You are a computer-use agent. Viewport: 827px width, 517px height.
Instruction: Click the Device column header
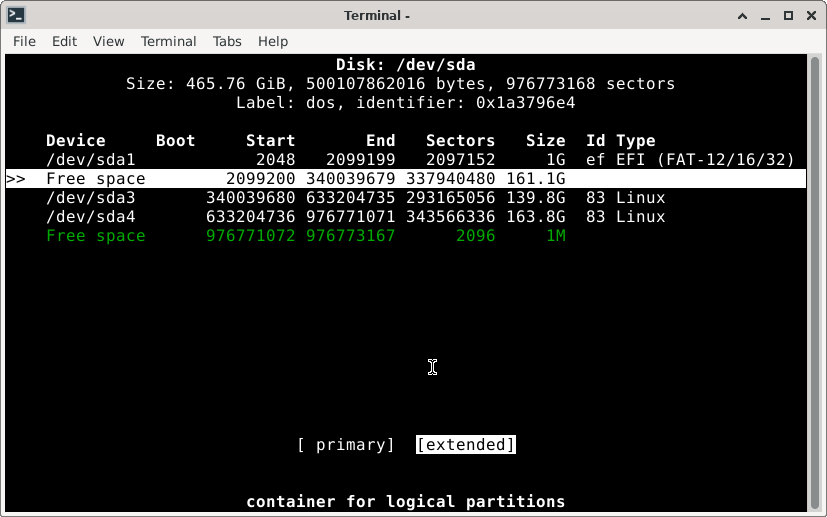[x=75, y=141]
